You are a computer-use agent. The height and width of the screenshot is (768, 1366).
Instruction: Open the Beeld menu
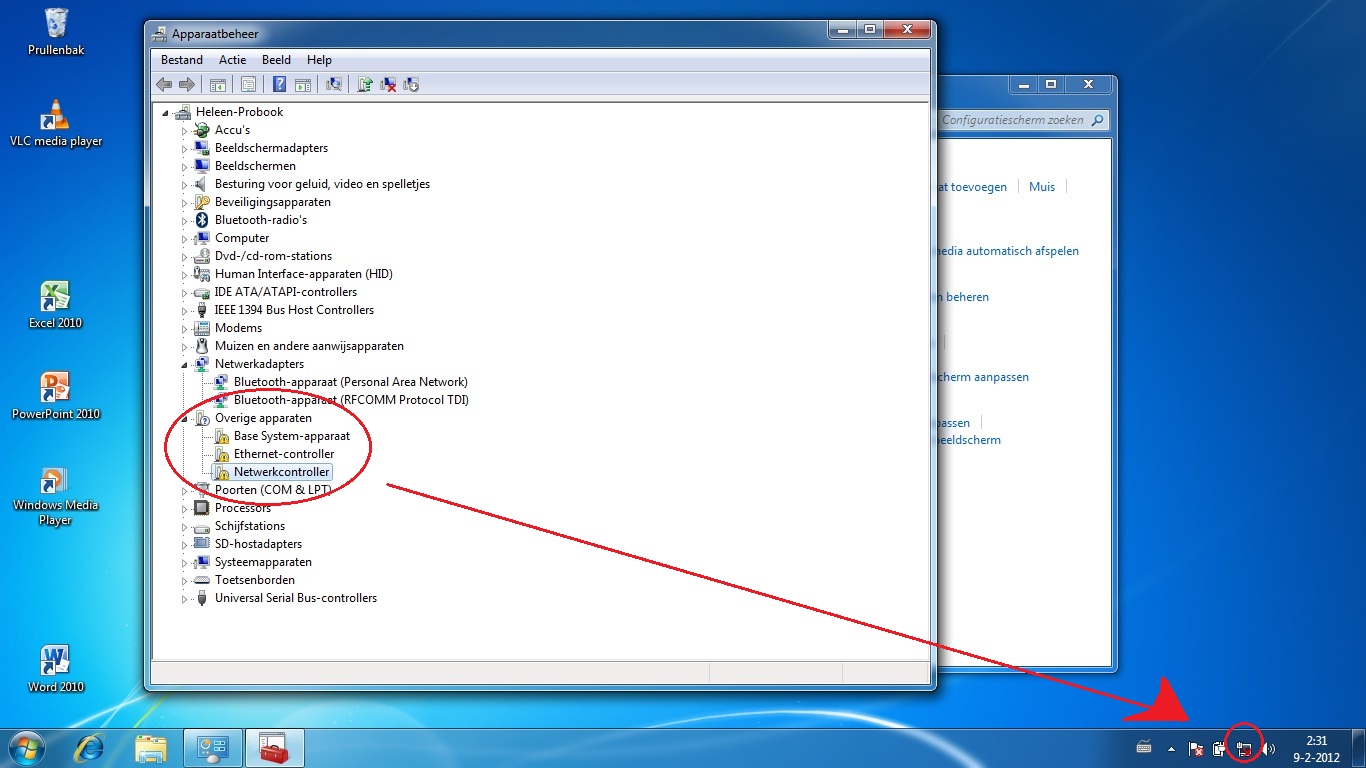pyautogui.click(x=276, y=60)
